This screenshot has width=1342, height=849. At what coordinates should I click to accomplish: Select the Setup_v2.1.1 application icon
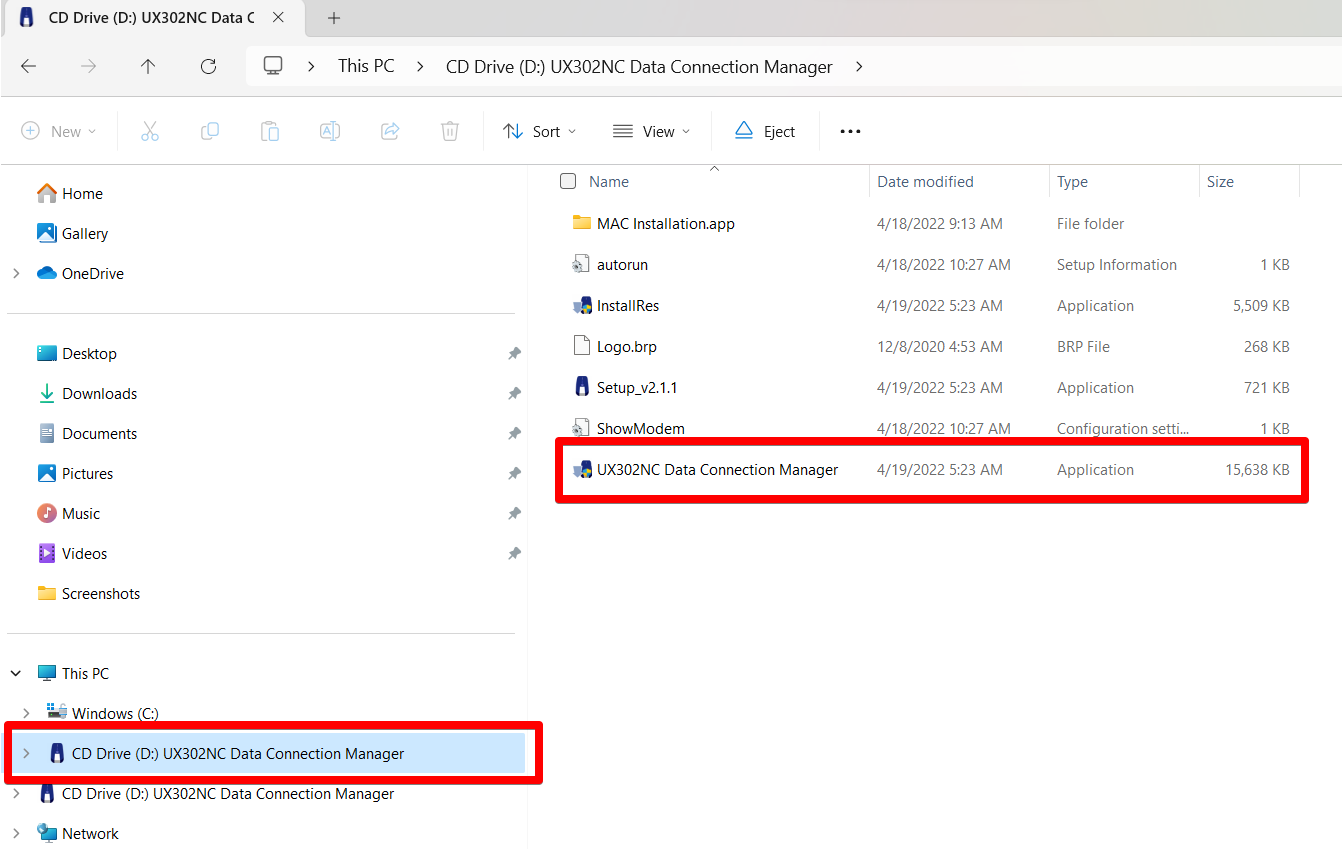582,387
